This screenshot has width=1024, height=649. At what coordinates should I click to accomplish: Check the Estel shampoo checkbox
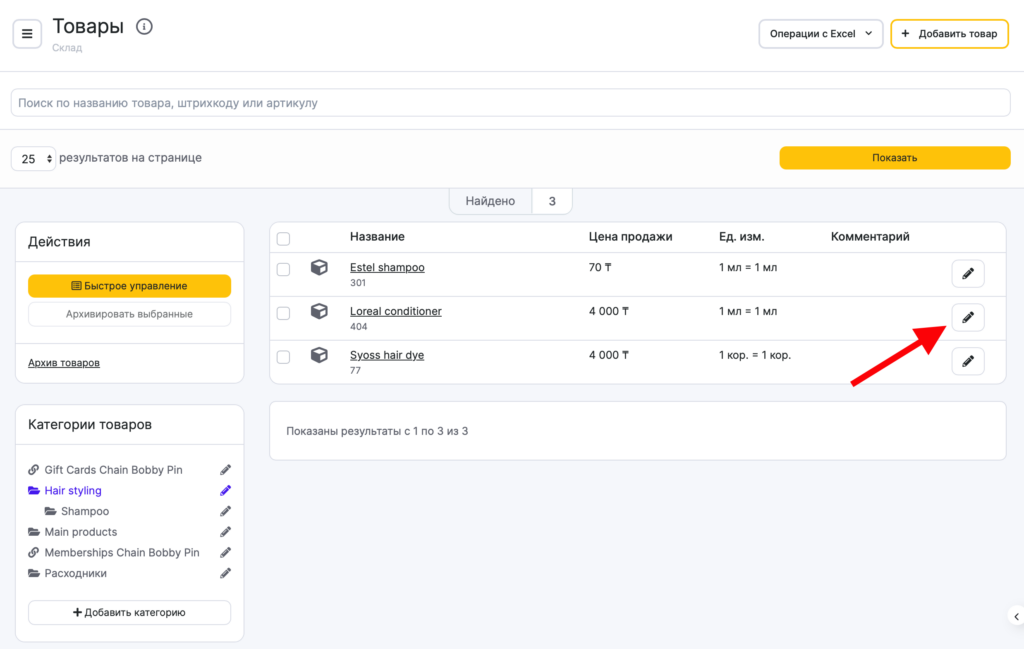coord(283,270)
